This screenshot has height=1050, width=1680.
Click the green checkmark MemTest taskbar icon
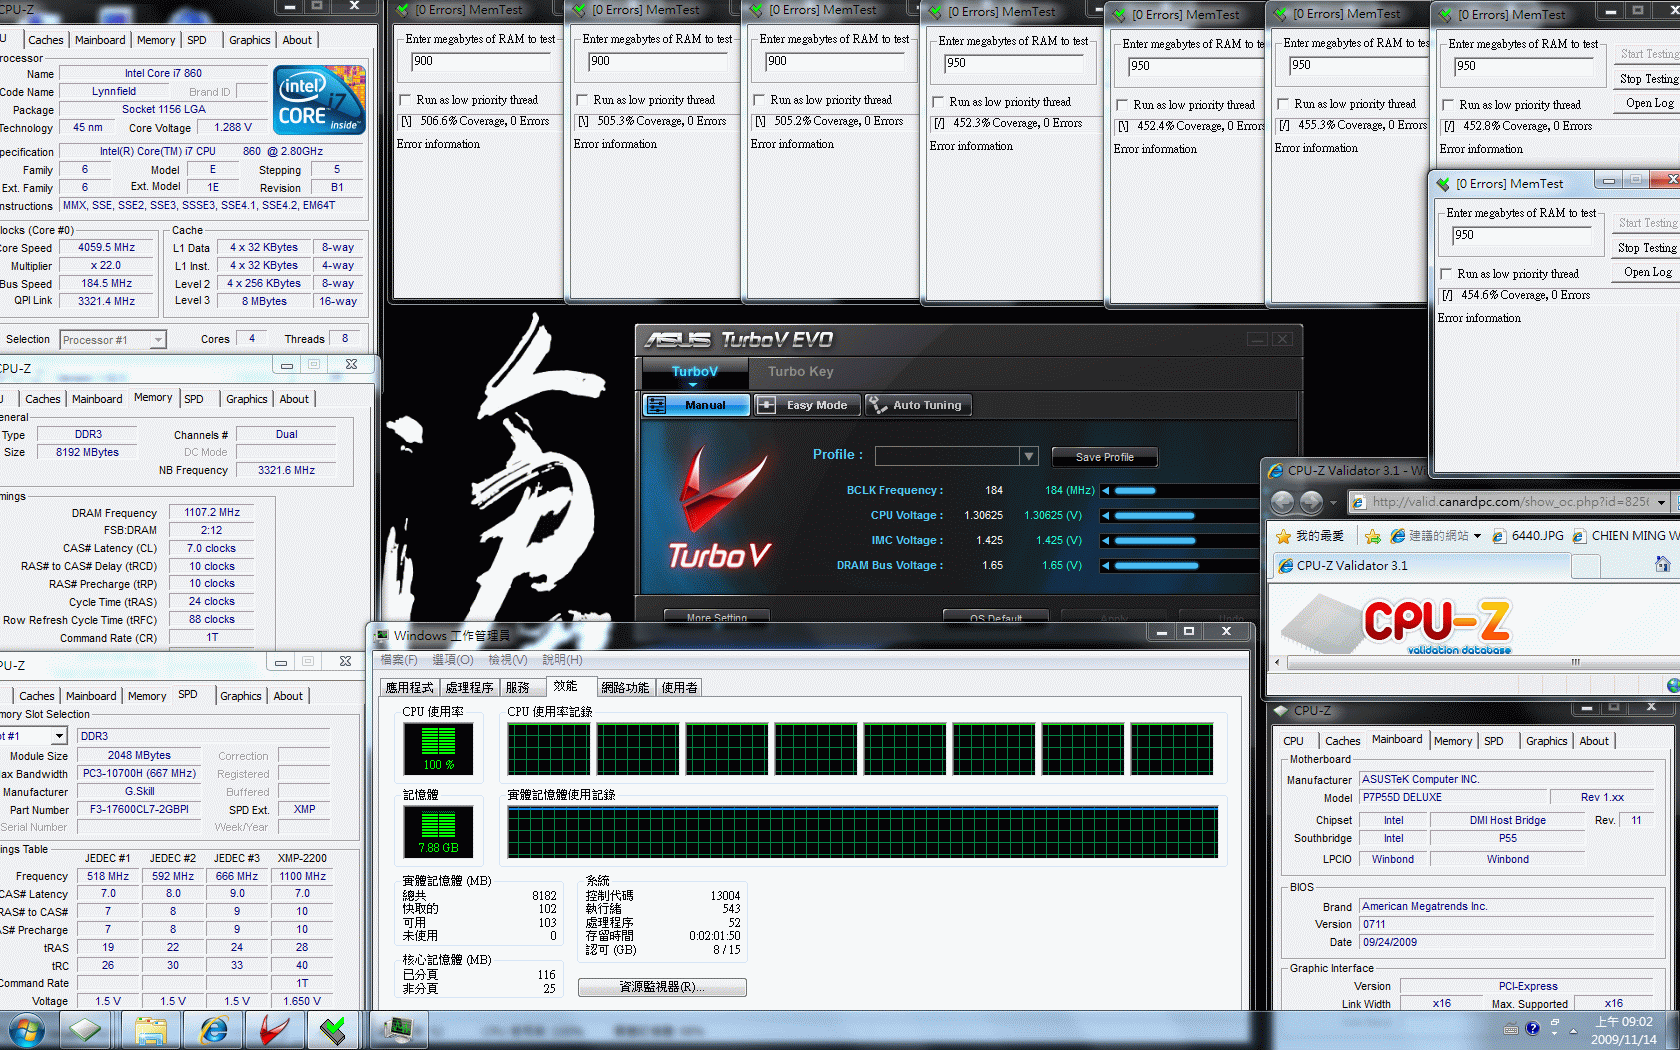coord(333,1030)
